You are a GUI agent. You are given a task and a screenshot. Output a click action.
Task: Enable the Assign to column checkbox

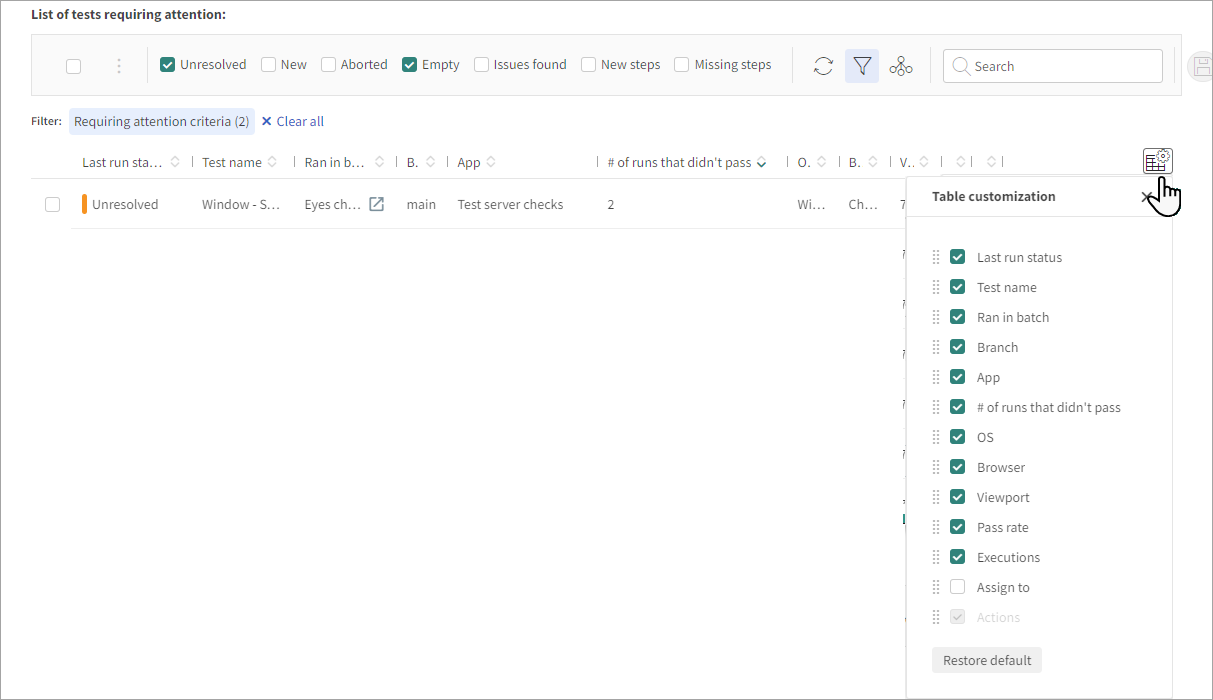[x=957, y=587]
